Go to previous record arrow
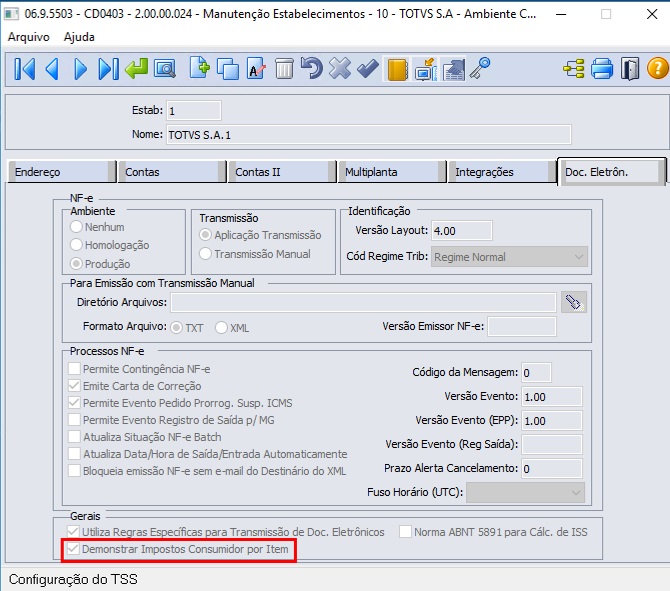The image size is (670, 591). [52, 69]
